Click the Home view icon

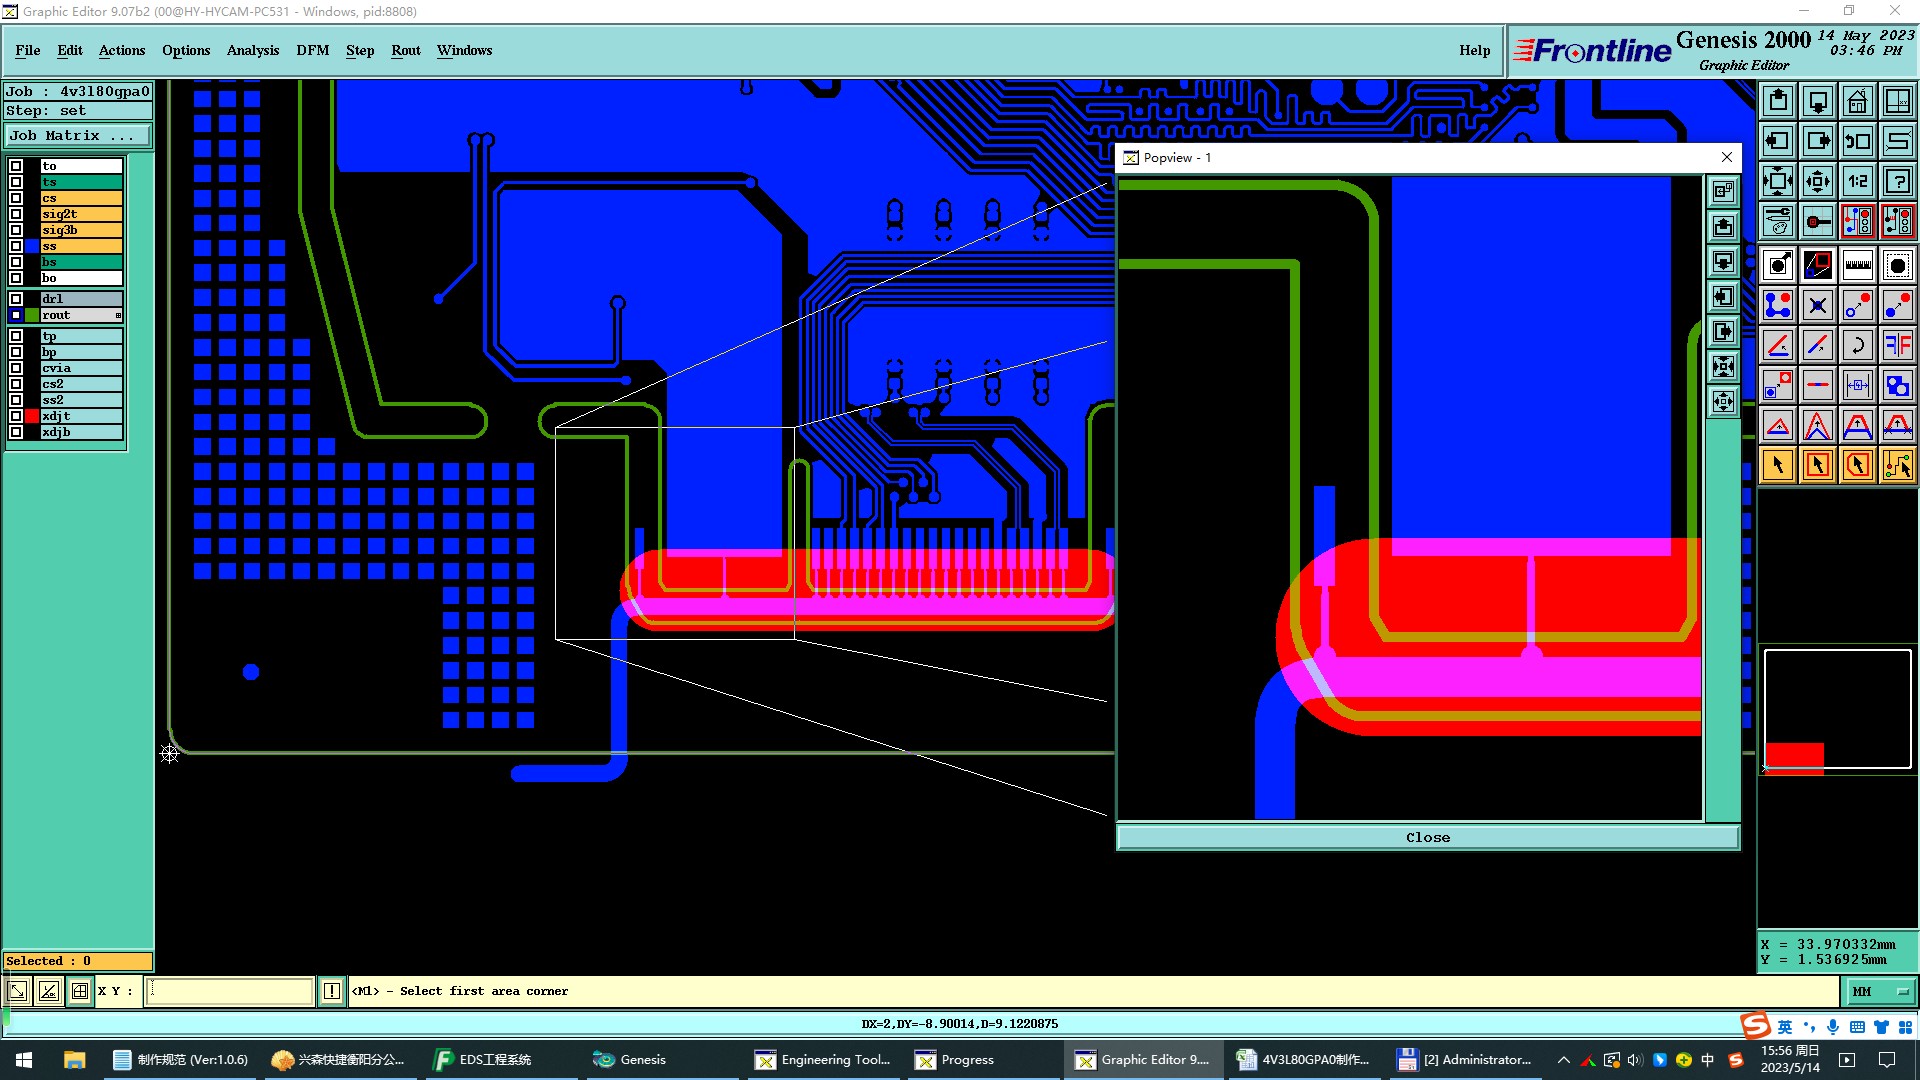point(1857,101)
